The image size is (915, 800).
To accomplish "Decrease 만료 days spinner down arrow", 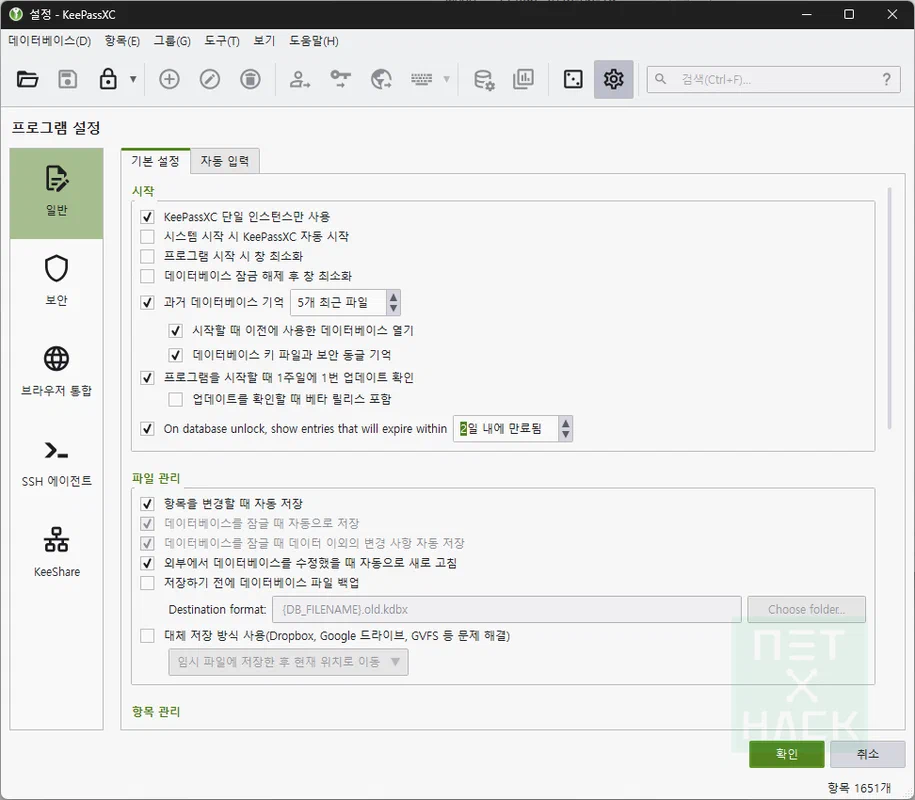I will 565,434.
